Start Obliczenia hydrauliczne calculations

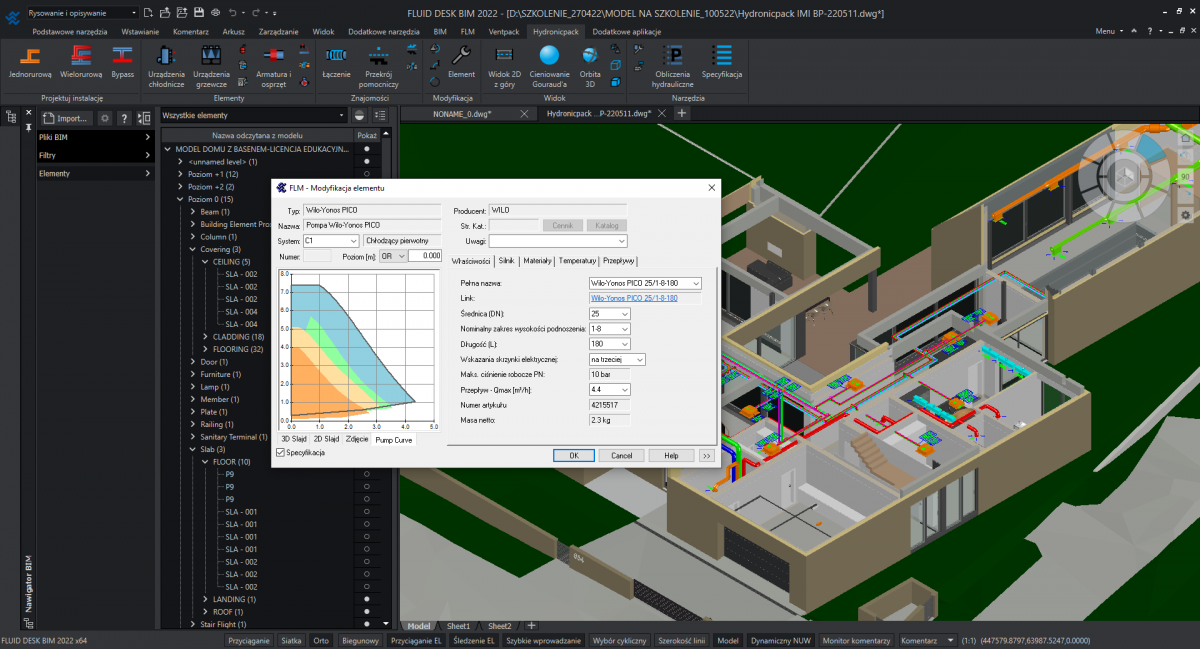tap(672, 62)
